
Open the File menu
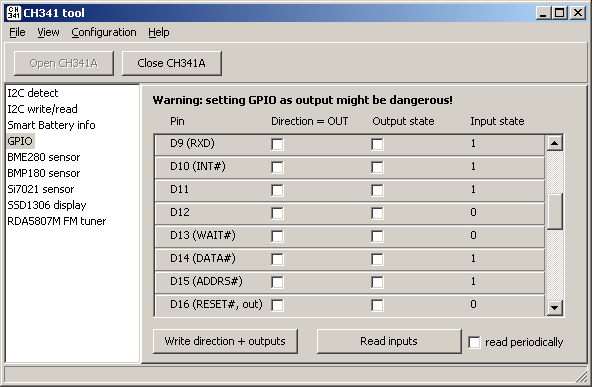[x=17, y=32]
